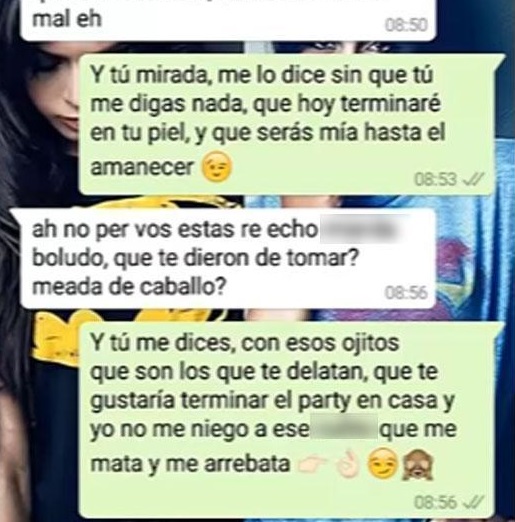Click the 08:53 timestamp
This screenshot has height=522, width=515.
435,179
